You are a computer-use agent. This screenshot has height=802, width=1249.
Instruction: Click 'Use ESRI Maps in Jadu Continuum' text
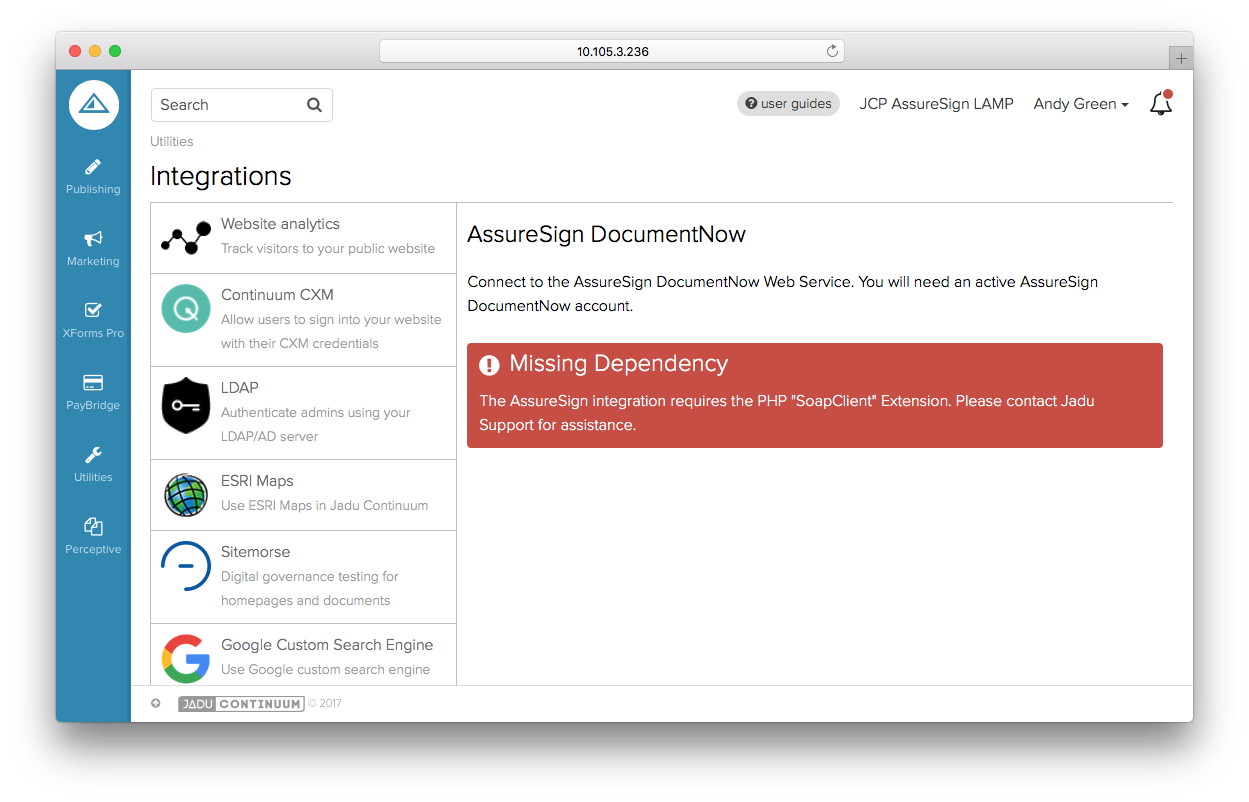(x=325, y=506)
